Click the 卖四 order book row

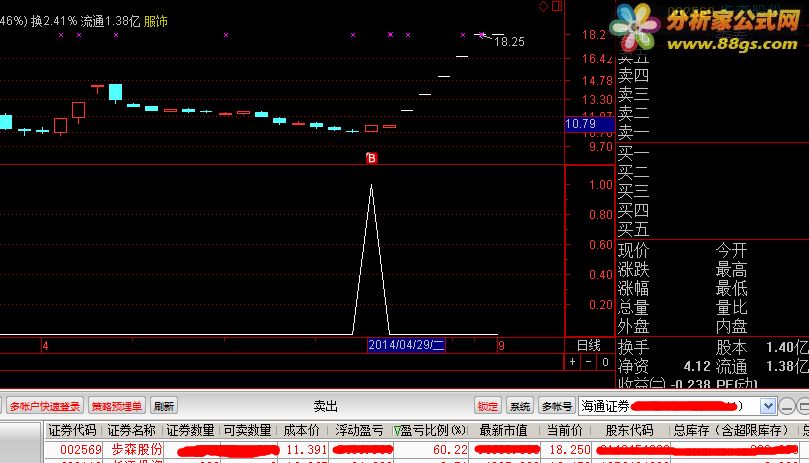click(x=633, y=75)
